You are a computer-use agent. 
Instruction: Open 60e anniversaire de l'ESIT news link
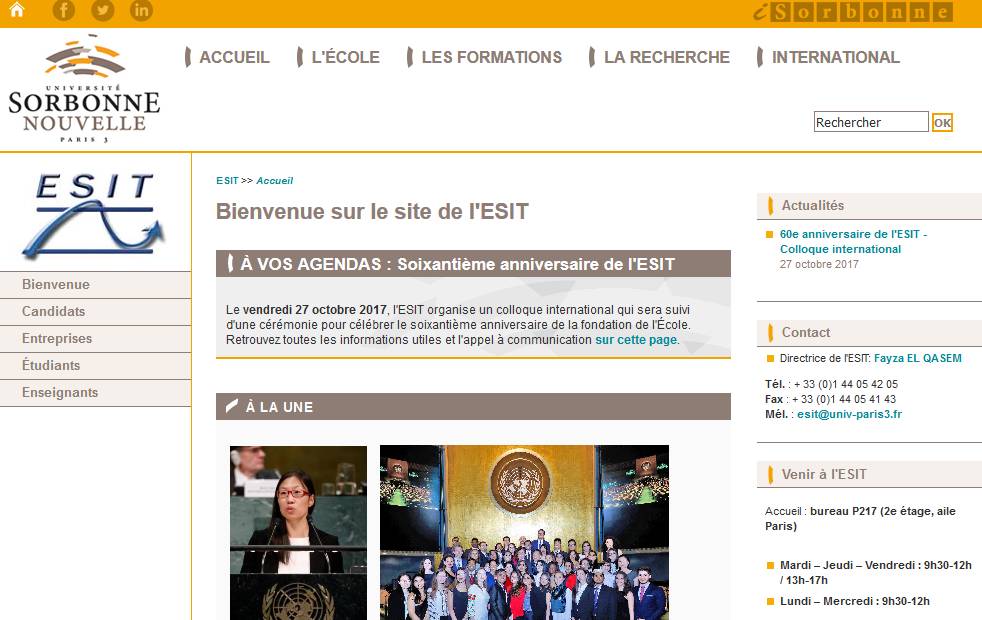(853, 241)
